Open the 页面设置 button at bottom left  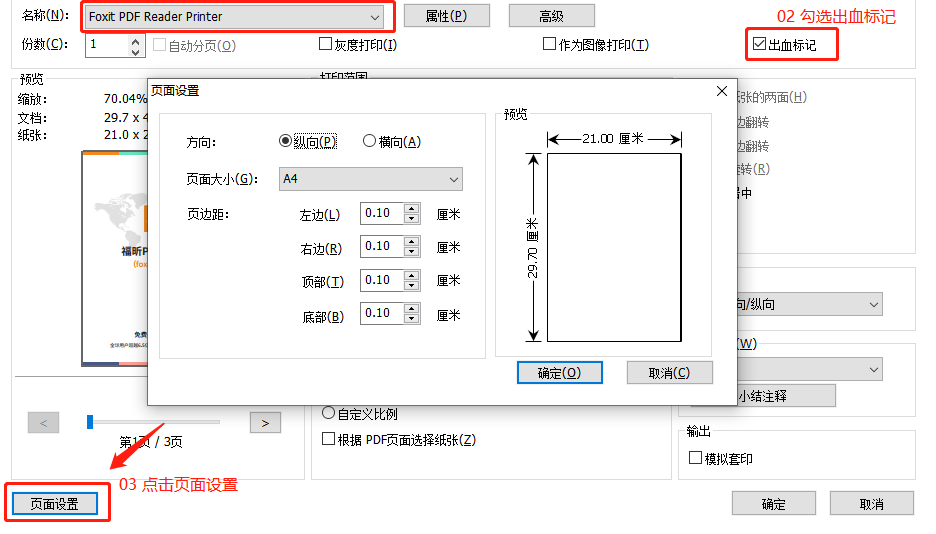point(54,504)
